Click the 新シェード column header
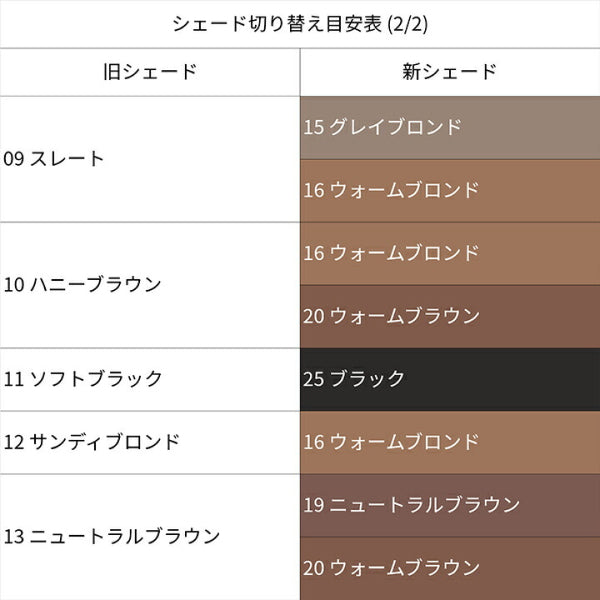Image resolution: width=600 pixels, height=600 pixels. coord(449,72)
